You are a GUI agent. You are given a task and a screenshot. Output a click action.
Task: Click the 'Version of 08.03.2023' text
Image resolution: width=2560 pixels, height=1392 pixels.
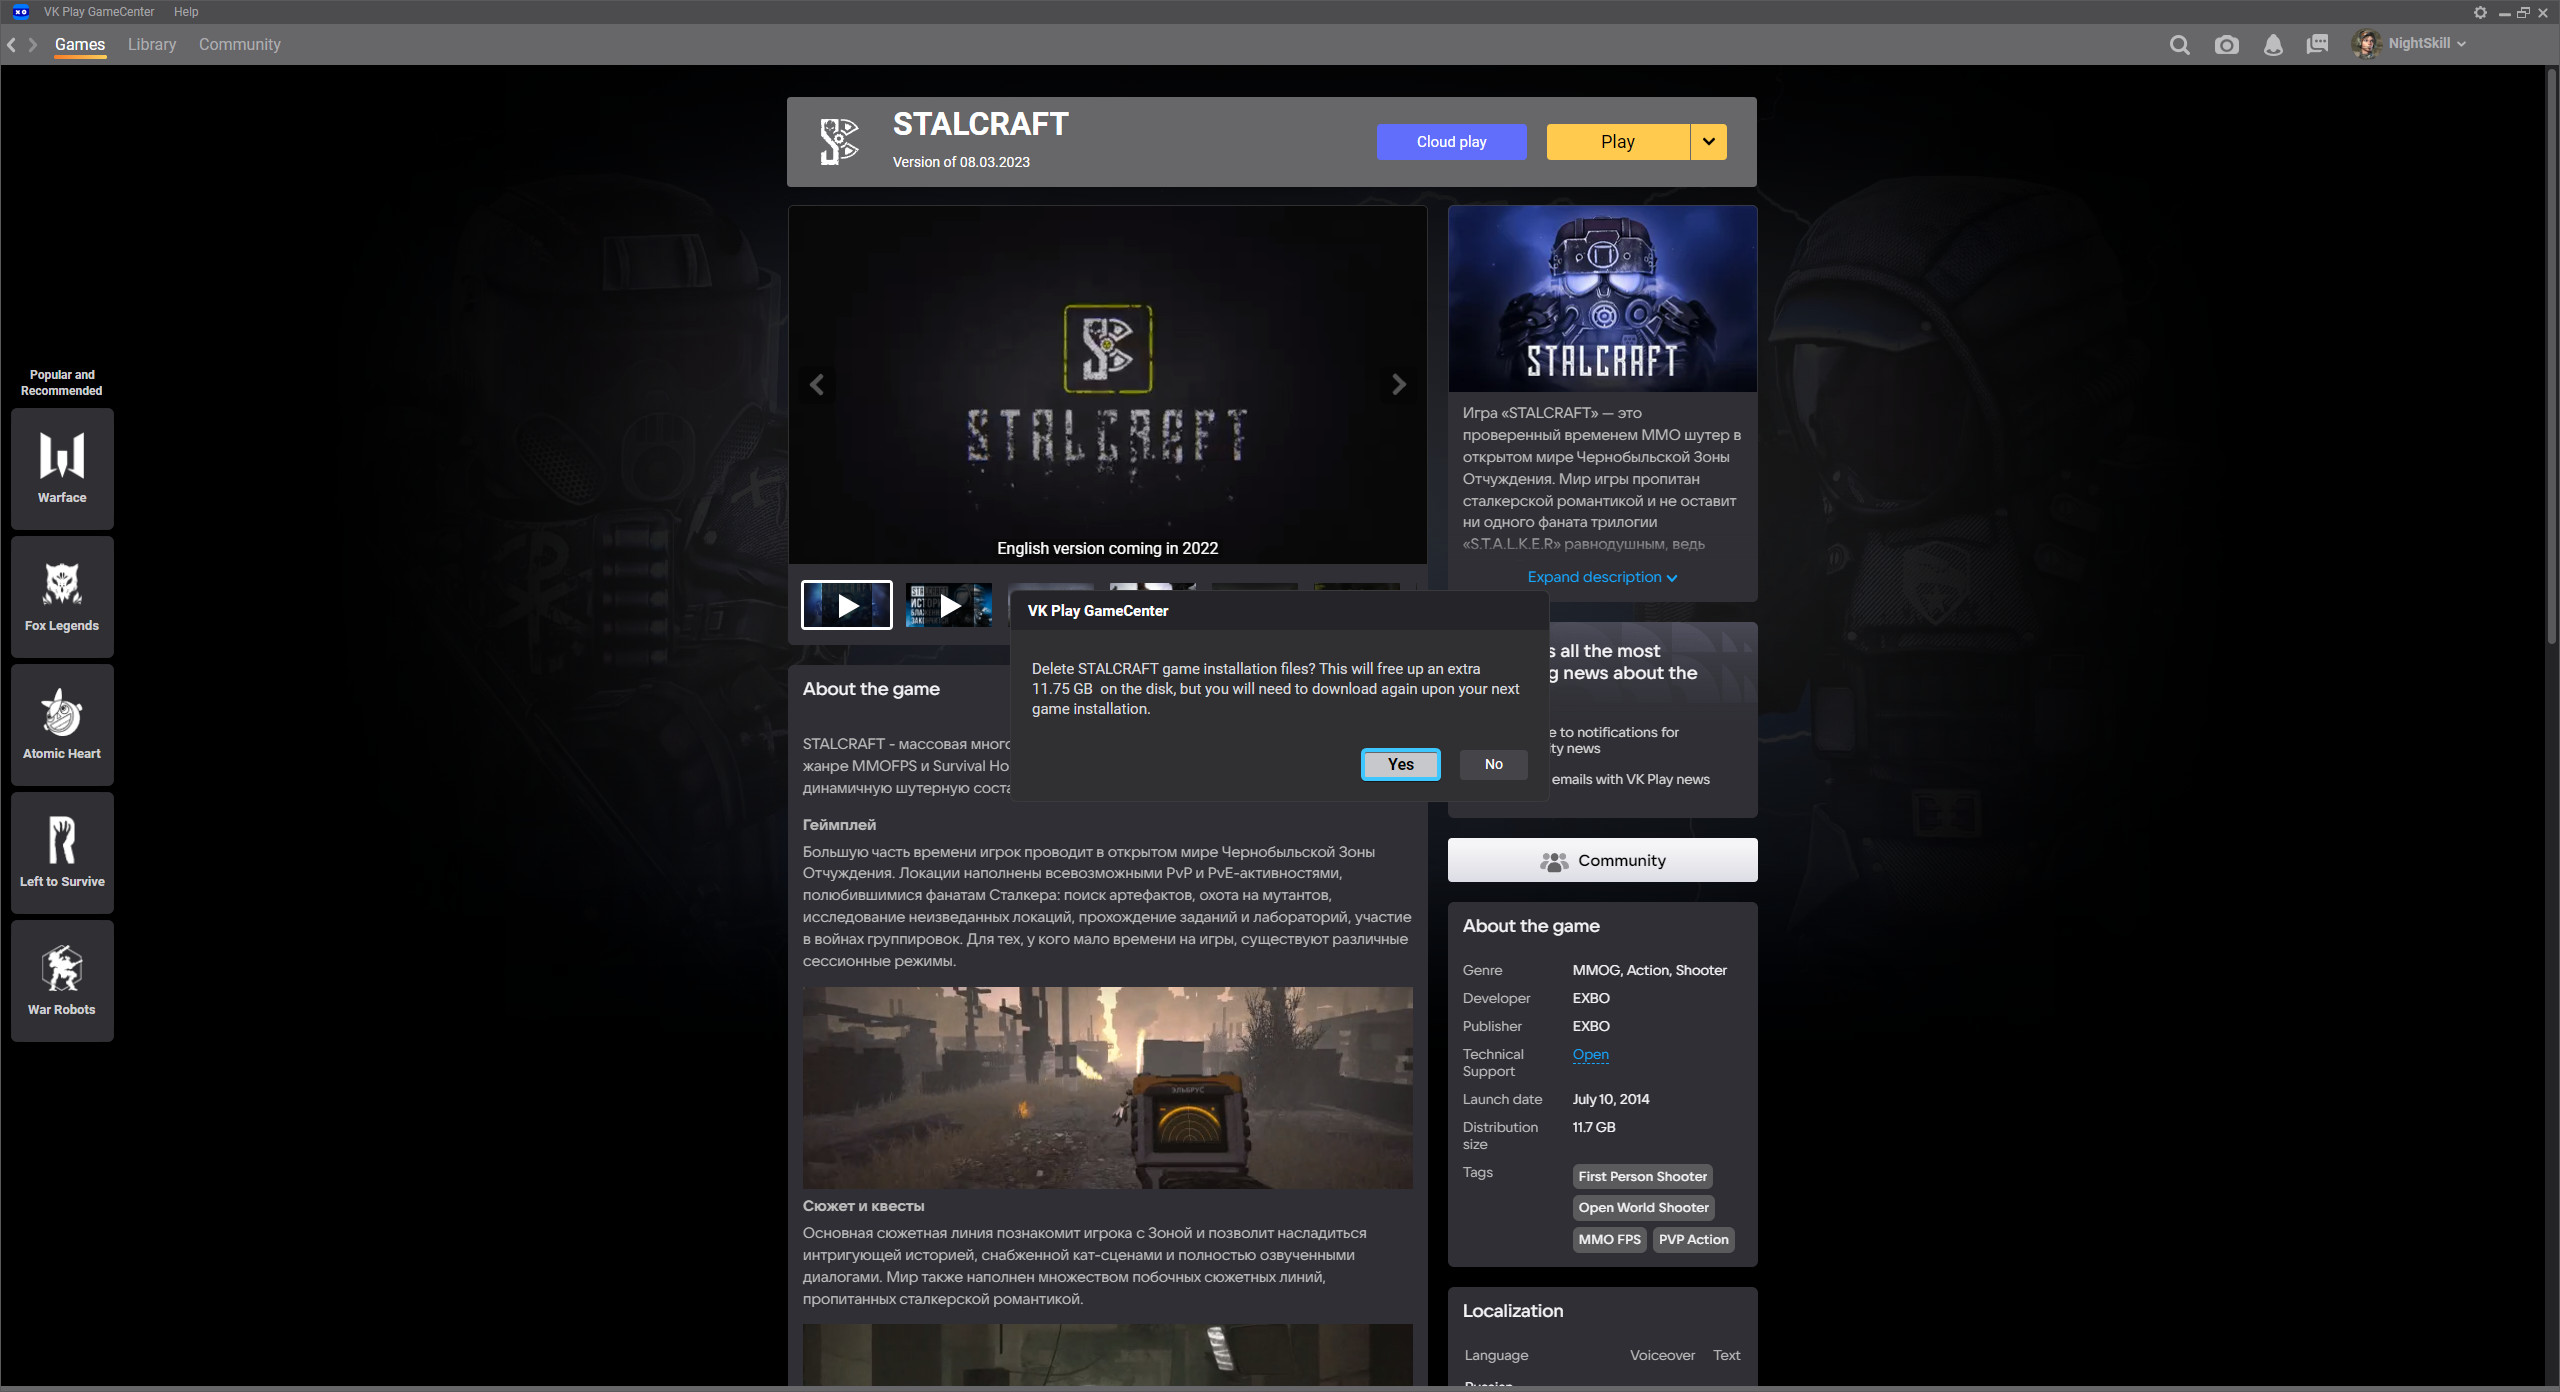click(x=961, y=162)
